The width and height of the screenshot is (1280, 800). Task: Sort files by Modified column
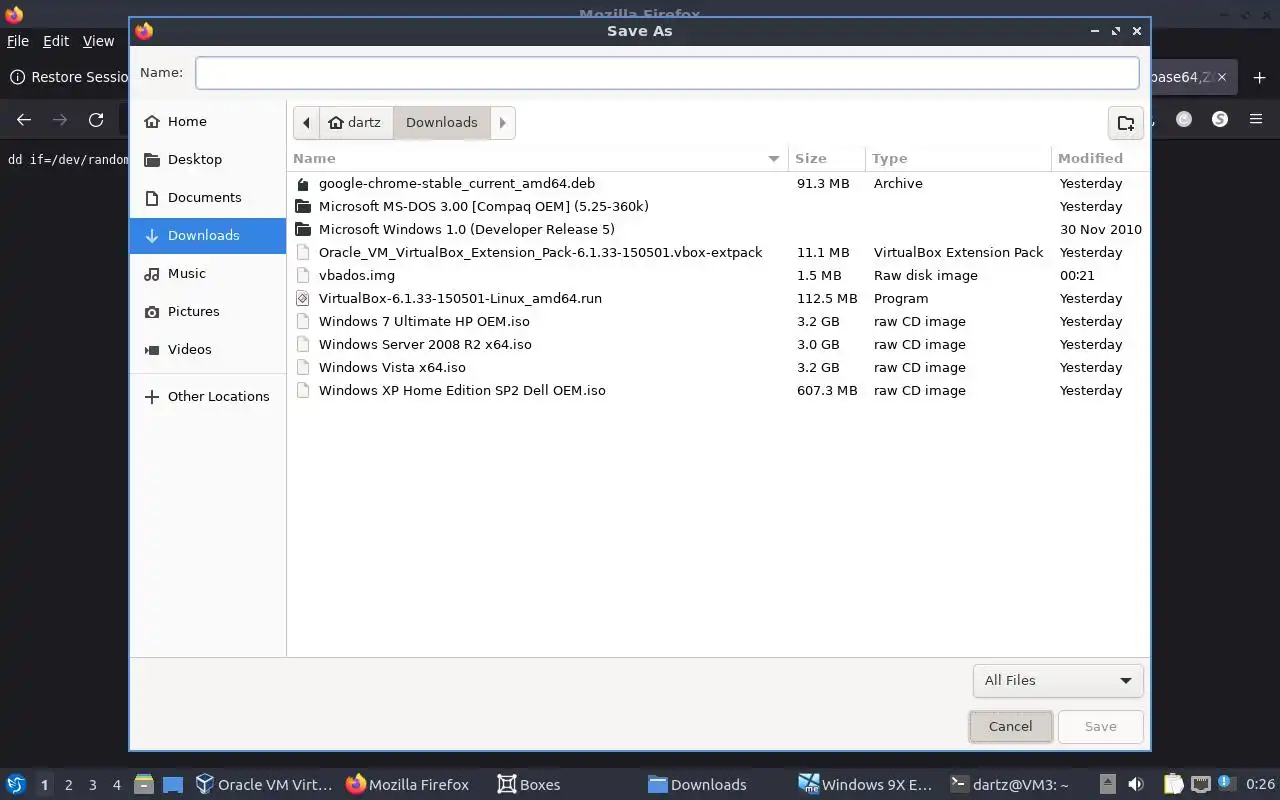[x=1100, y=158]
